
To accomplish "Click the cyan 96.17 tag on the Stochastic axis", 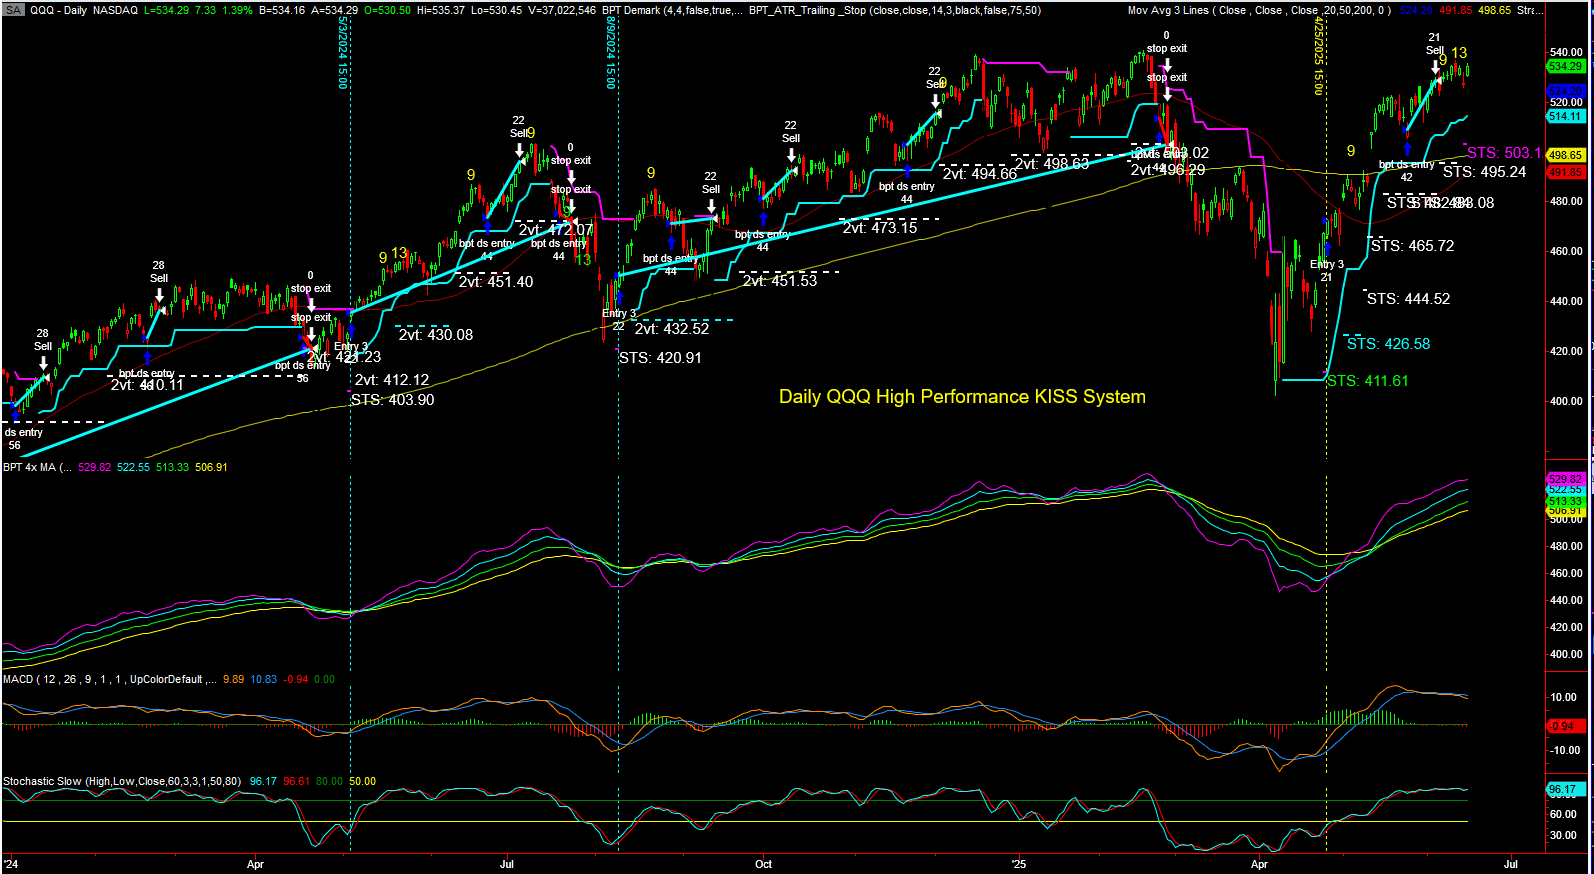I will point(1566,789).
